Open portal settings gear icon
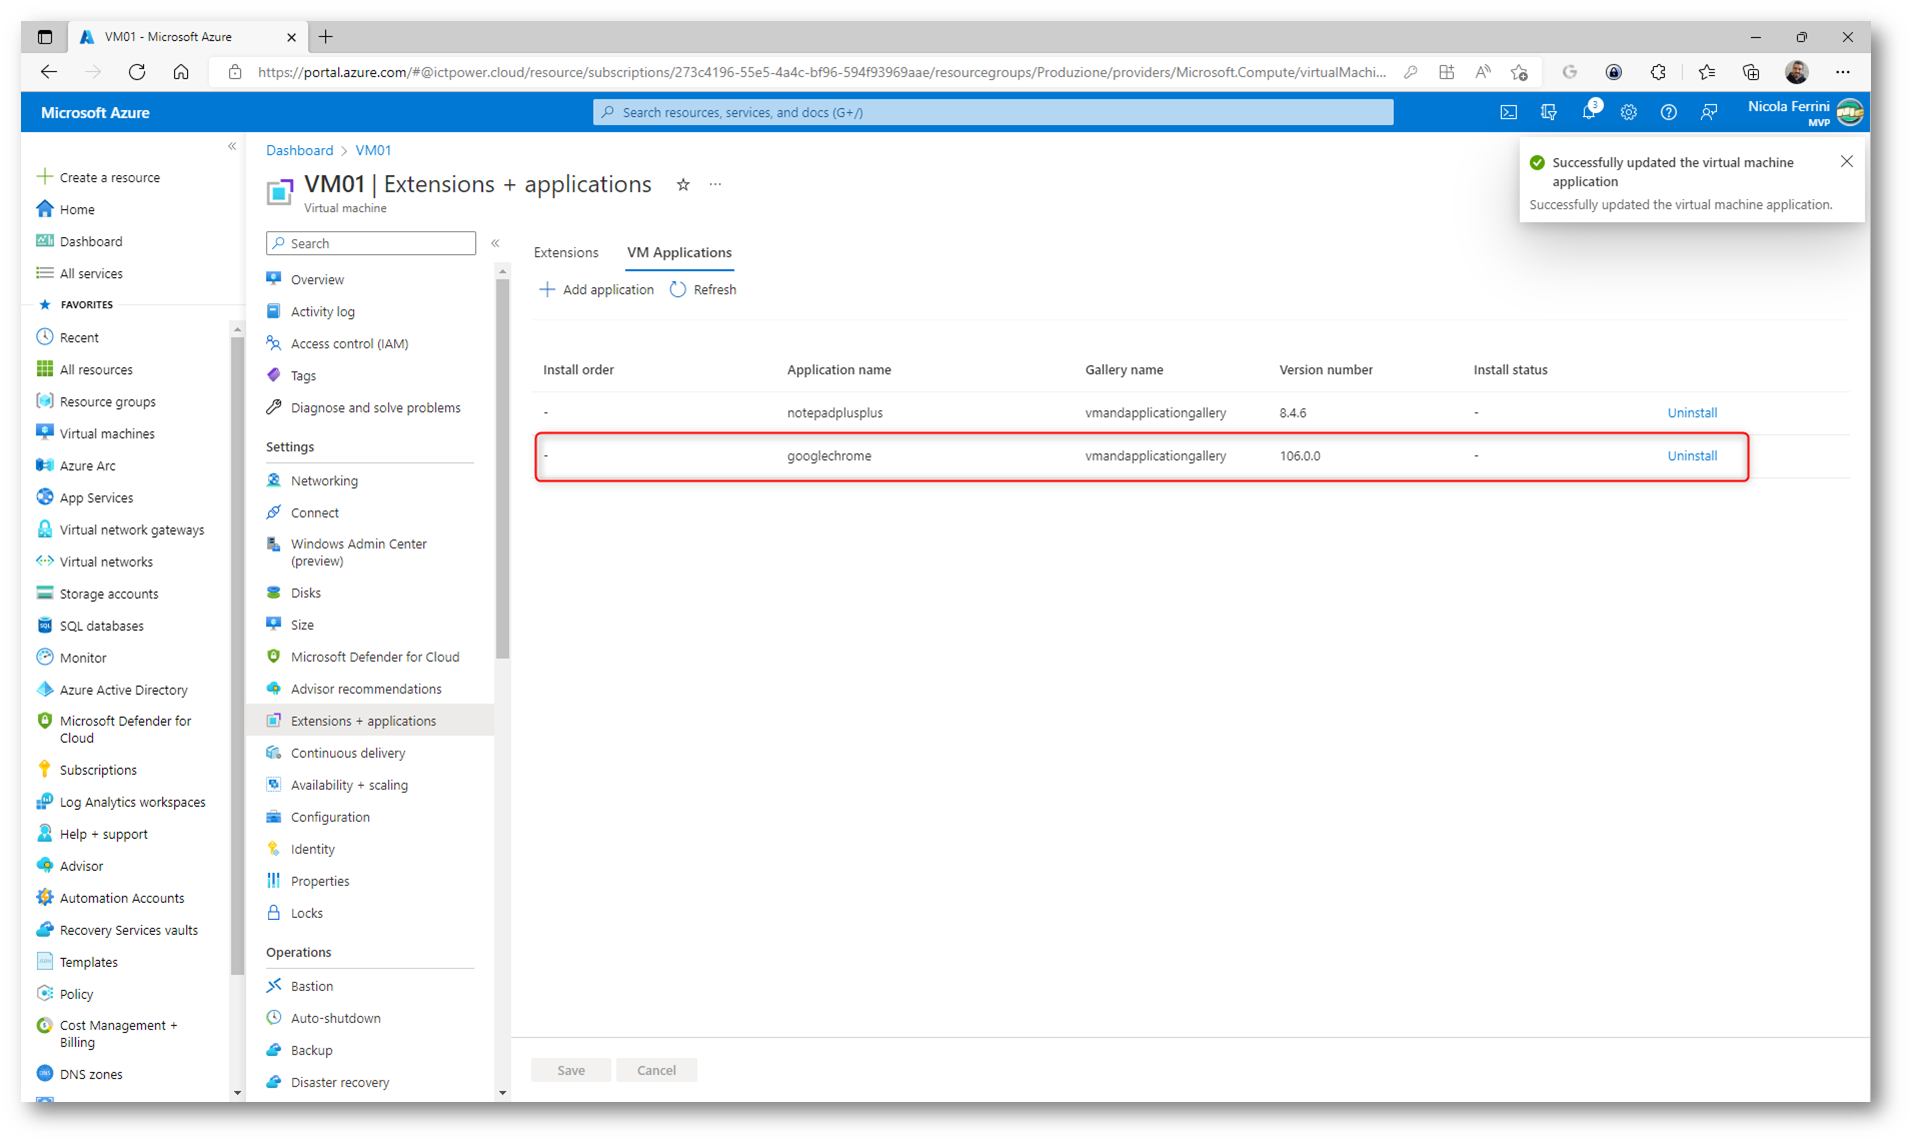The height and width of the screenshot is (1144, 1913). pos(1628,113)
